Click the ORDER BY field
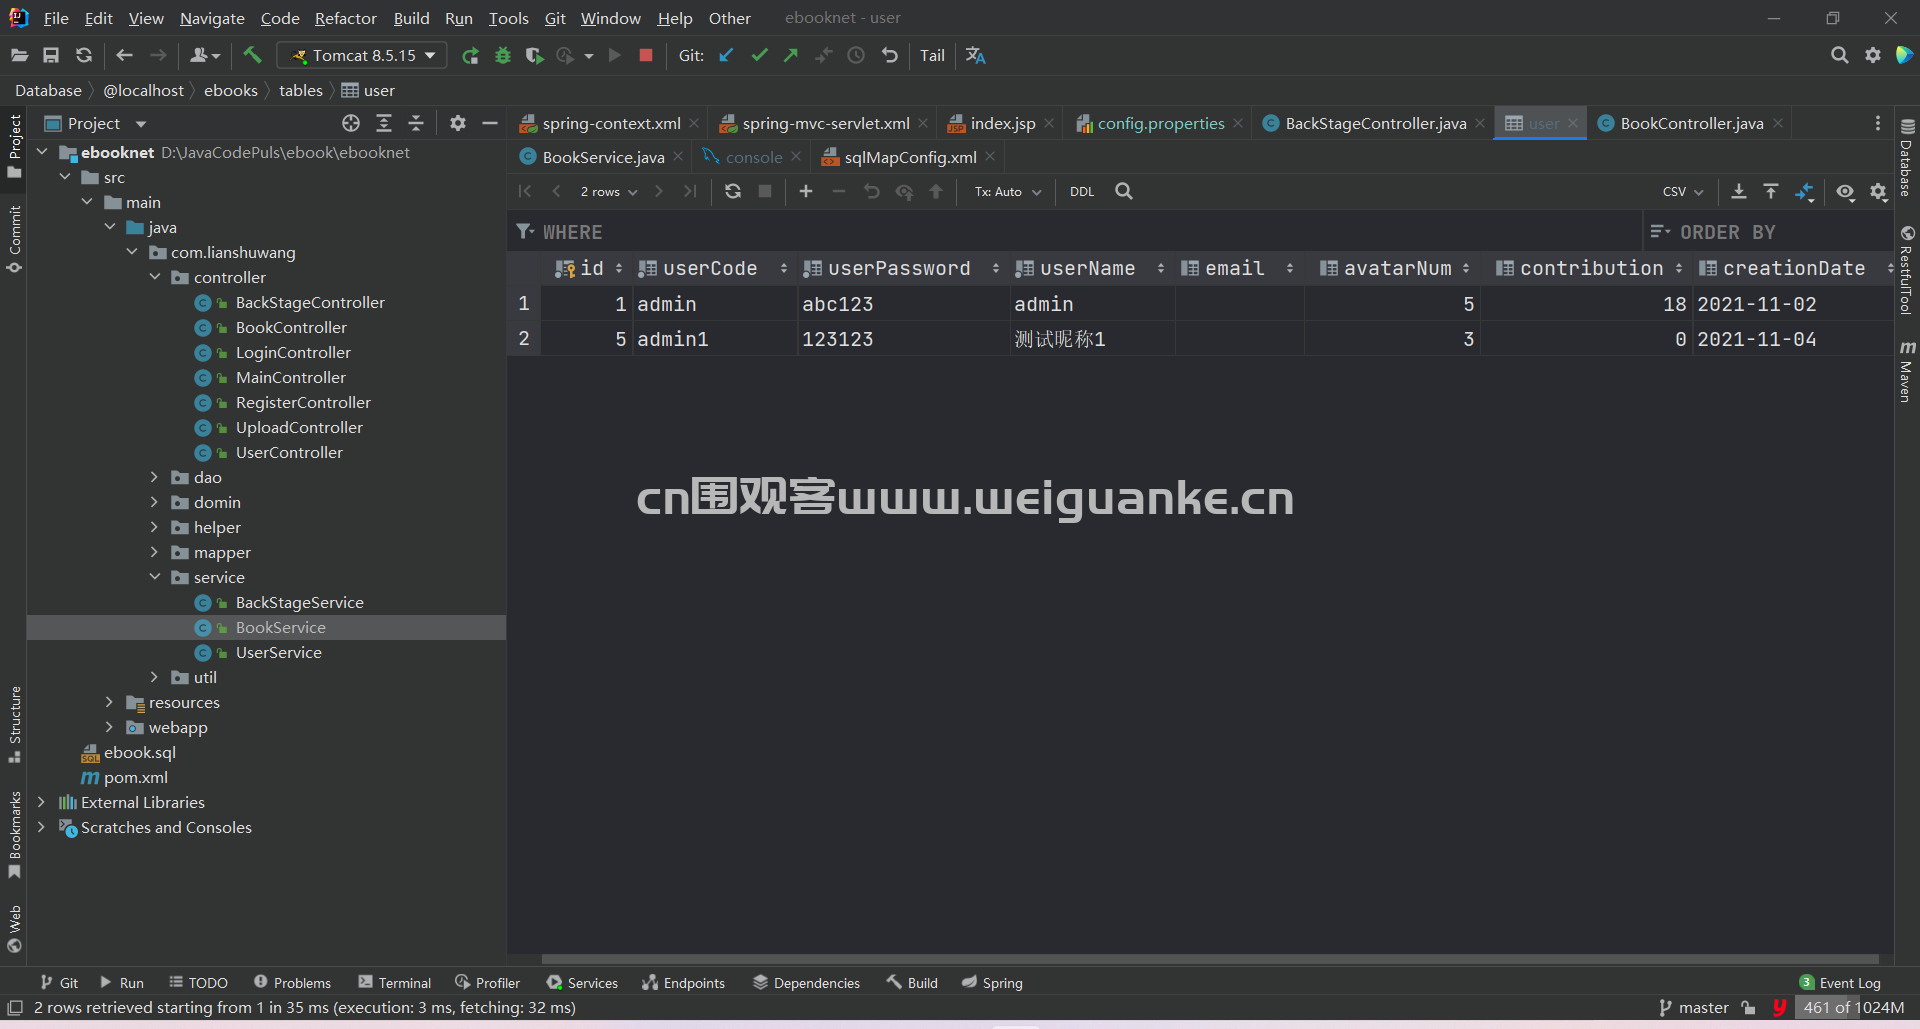The height and width of the screenshot is (1029, 1920). [1767, 232]
